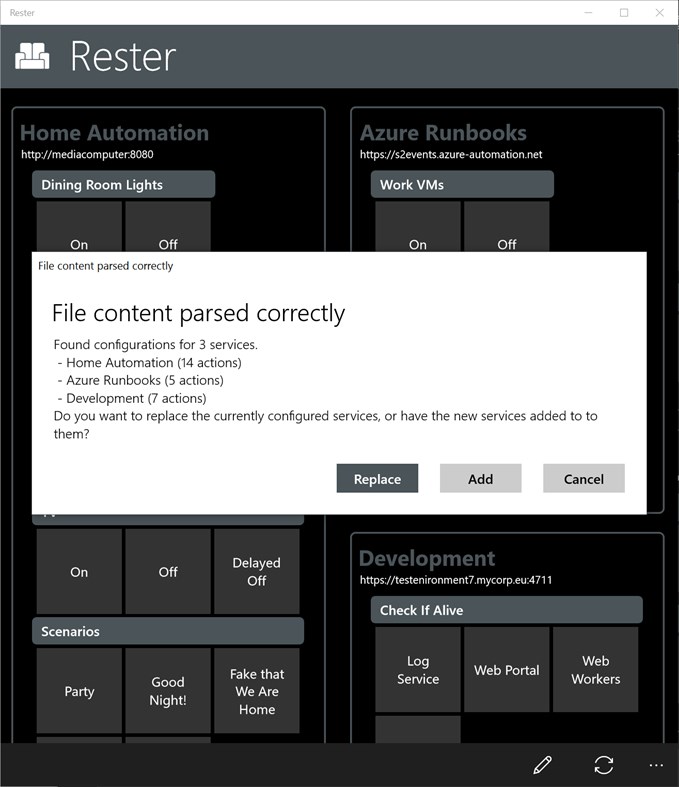The height and width of the screenshot is (787, 679).
Task: Click the Rester app title heading
Action: pyautogui.click(x=123, y=56)
